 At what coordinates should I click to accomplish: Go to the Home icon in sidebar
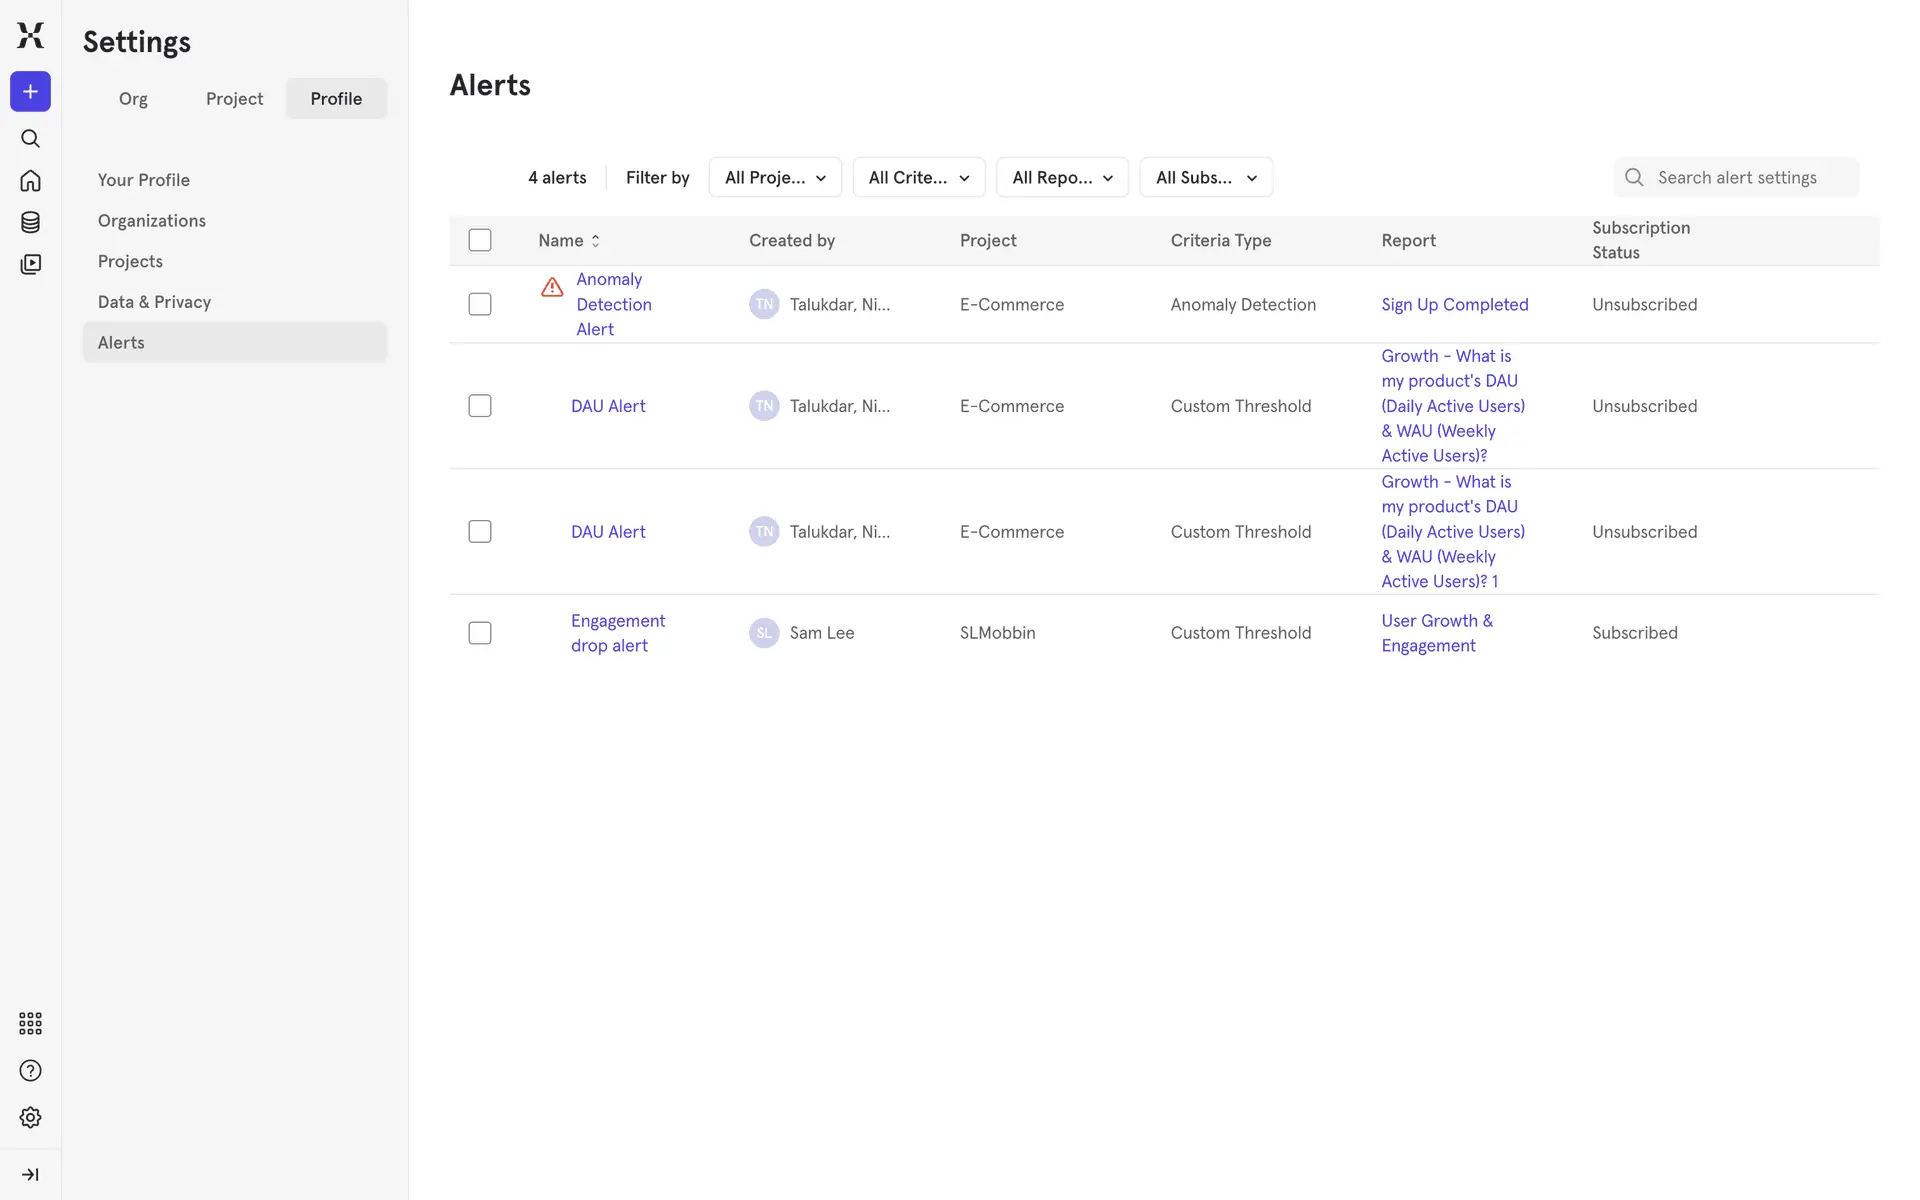point(30,181)
